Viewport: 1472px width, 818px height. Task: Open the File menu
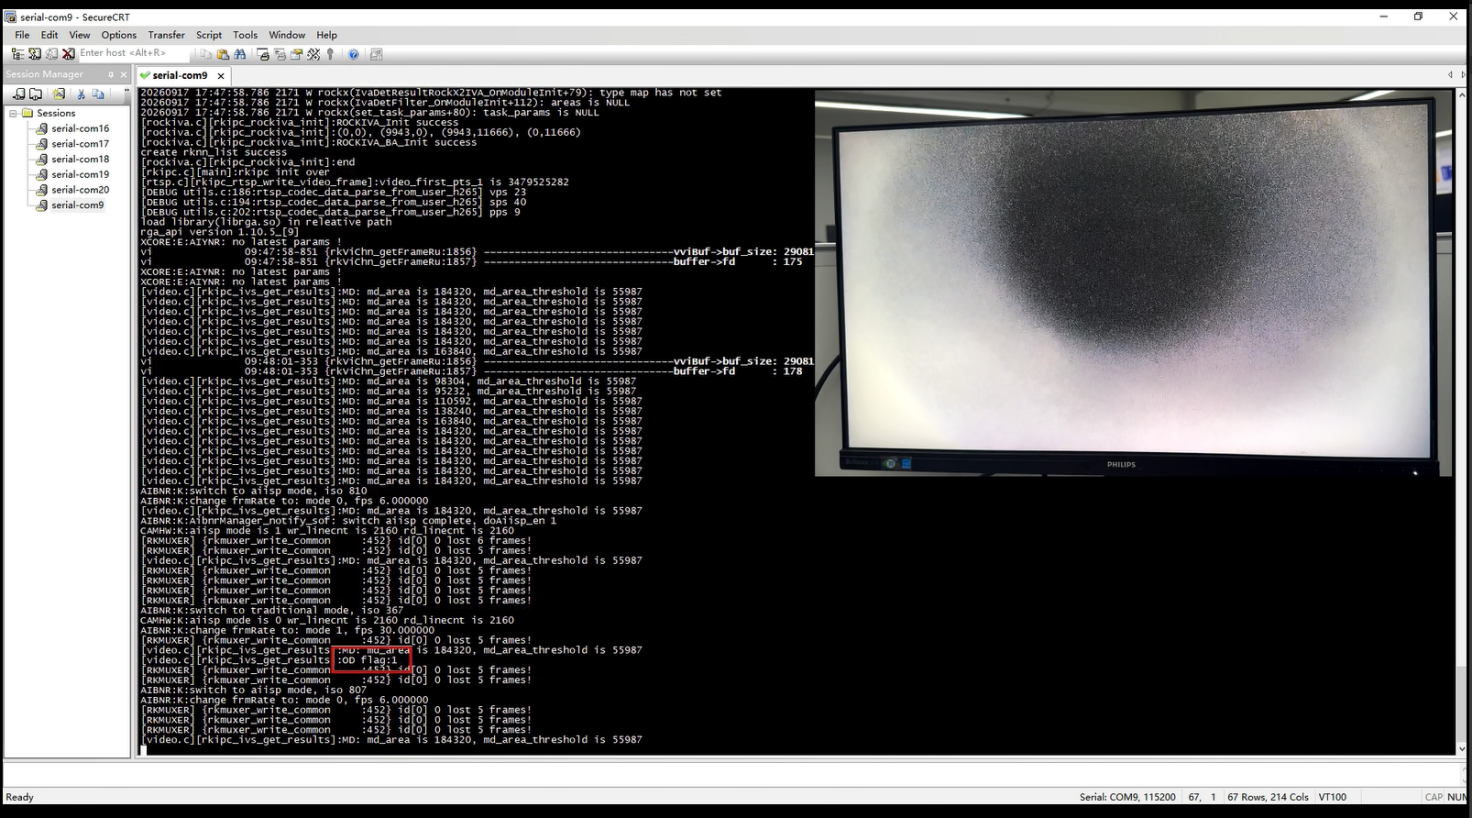pos(22,35)
